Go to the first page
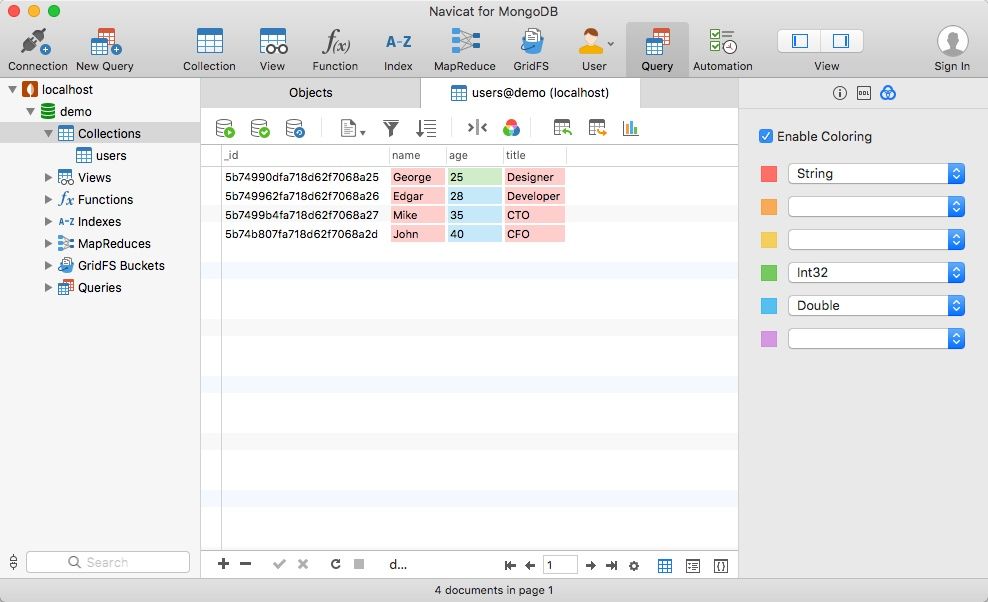The image size is (988, 602). [510, 565]
